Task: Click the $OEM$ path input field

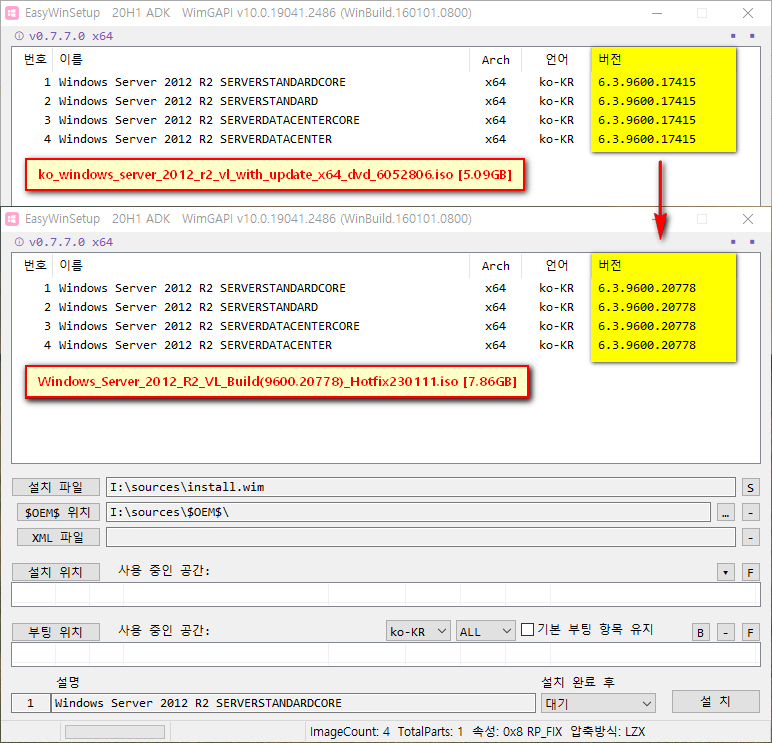Action: point(408,512)
